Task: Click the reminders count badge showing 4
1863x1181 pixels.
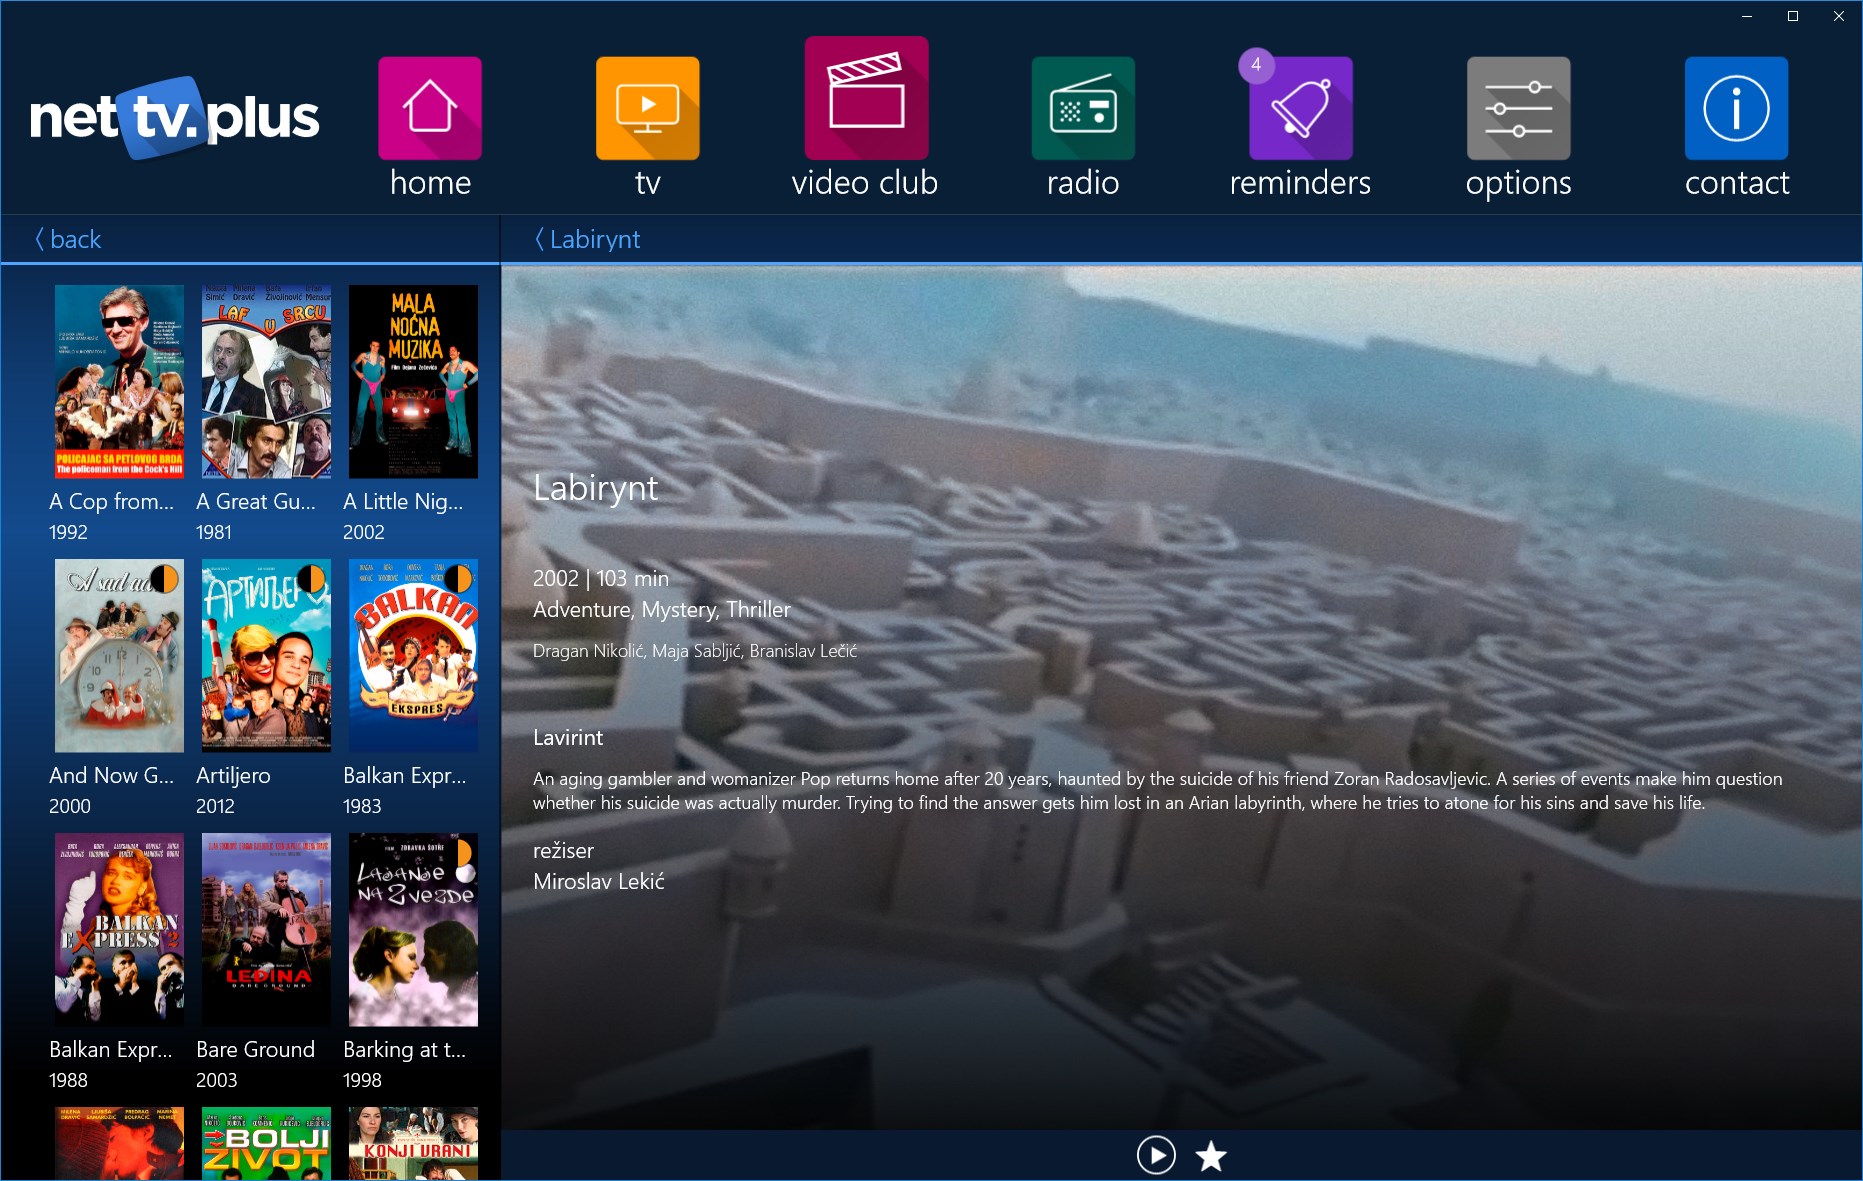Action: point(1256,64)
